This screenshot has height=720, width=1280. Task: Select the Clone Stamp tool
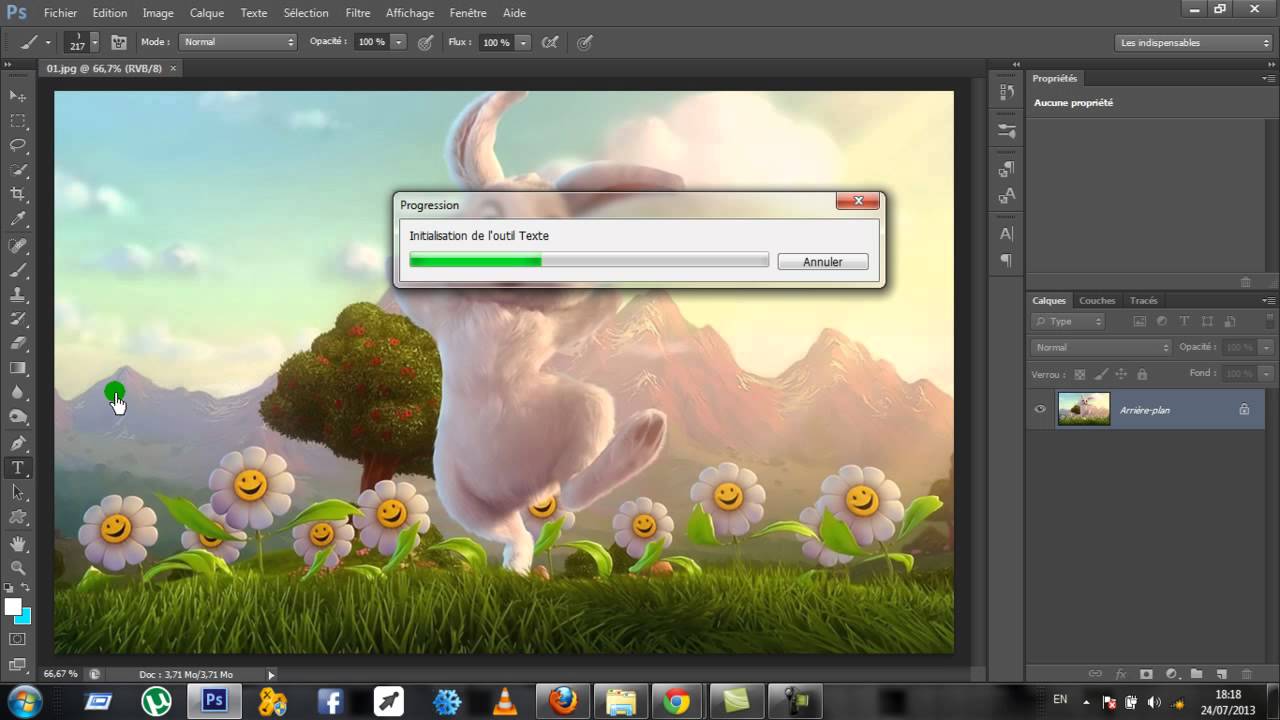(18, 295)
